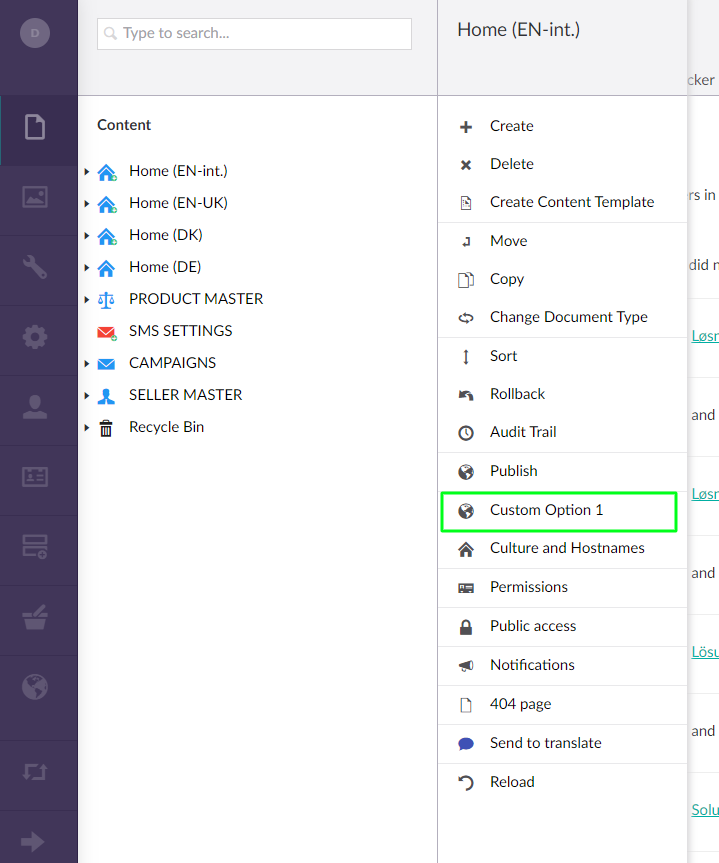The image size is (719, 863).
Task: Expand the Home (EN-int.) tree node
Action: [x=86, y=171]
